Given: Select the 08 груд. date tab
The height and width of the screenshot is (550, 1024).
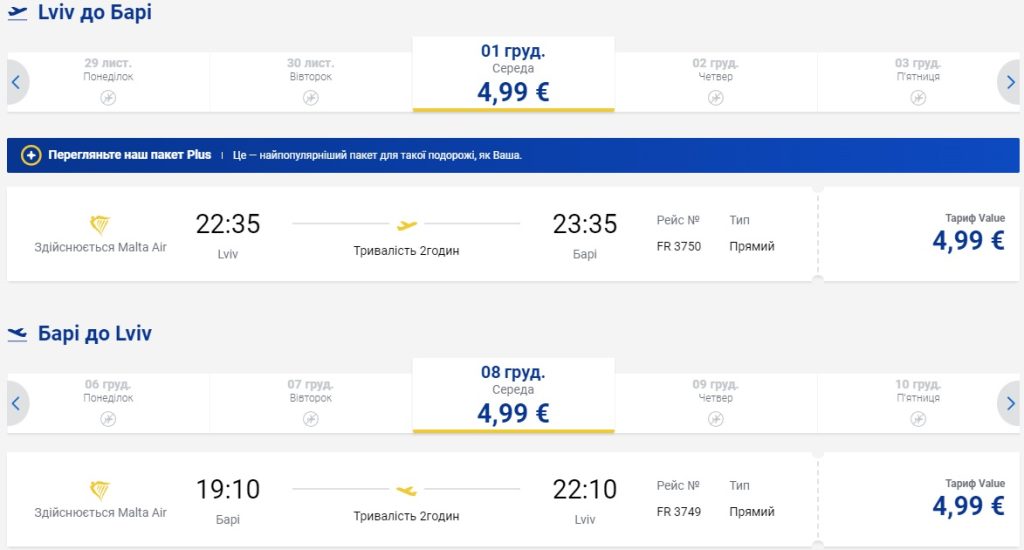Looking at the screenshot, I should tap(513, 396).
